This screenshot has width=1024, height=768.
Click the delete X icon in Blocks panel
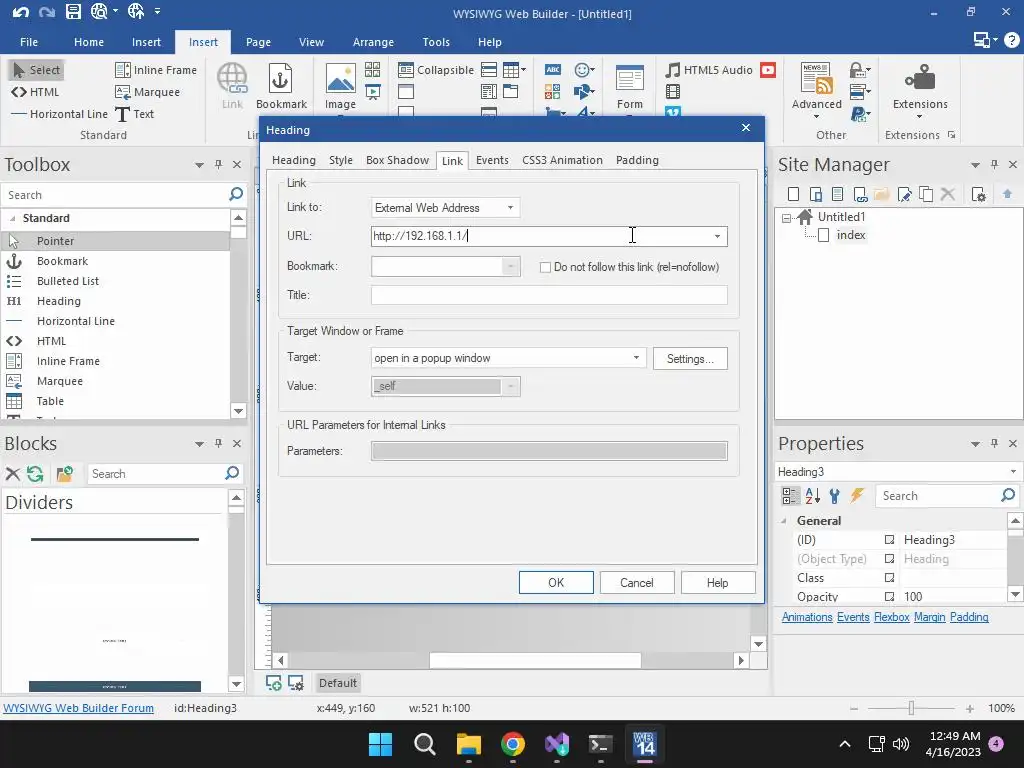tap(12, 473)
